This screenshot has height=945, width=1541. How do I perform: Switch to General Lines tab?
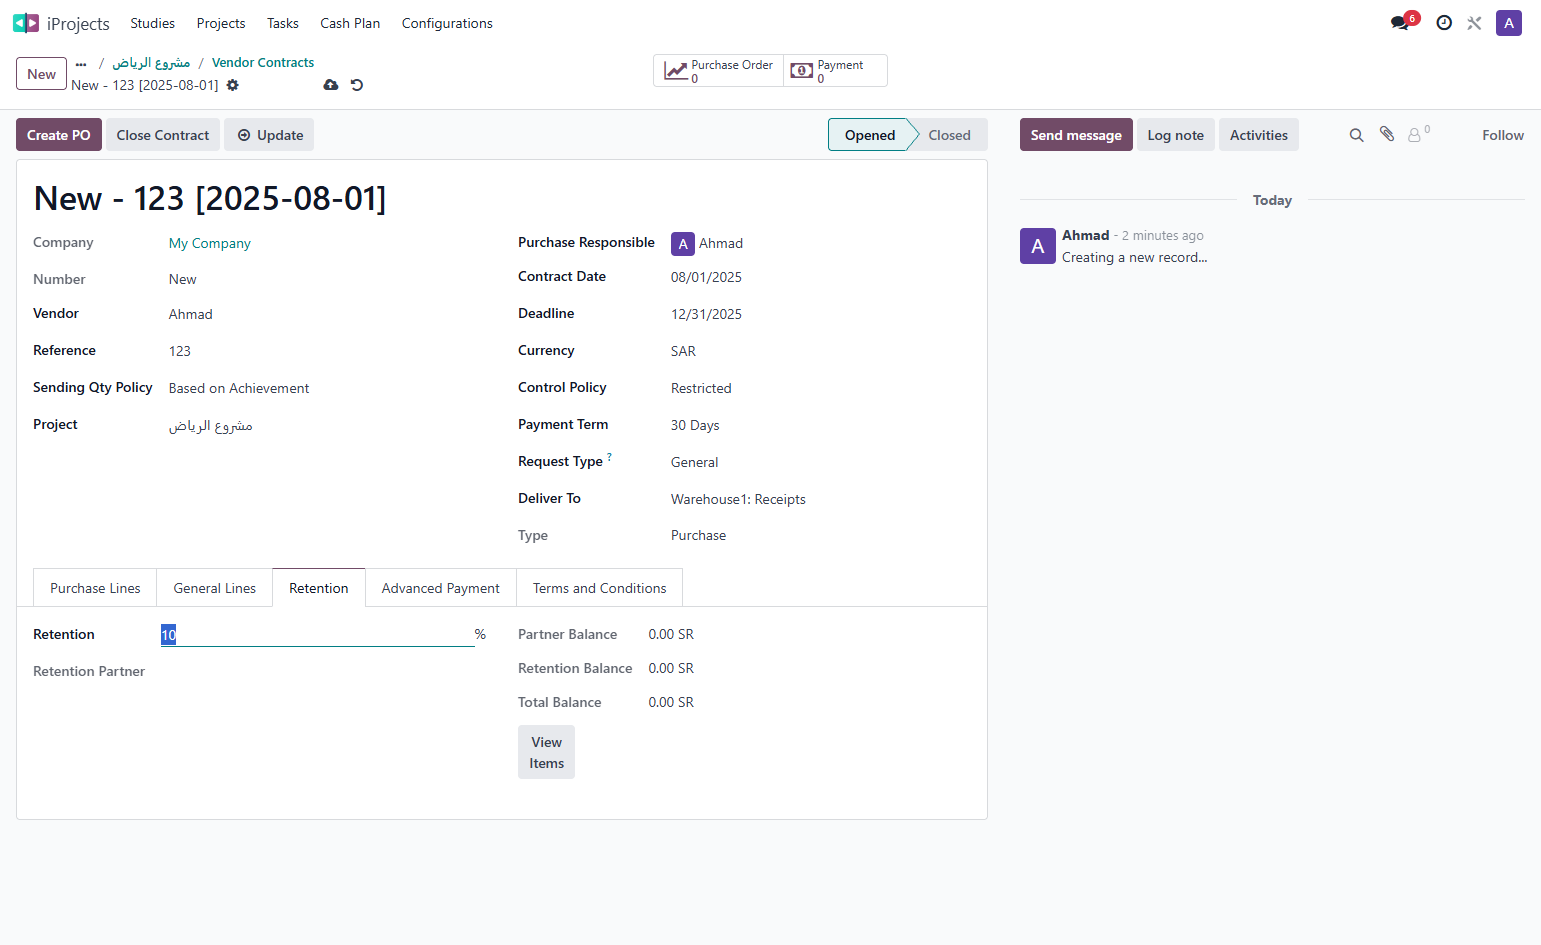215,588
